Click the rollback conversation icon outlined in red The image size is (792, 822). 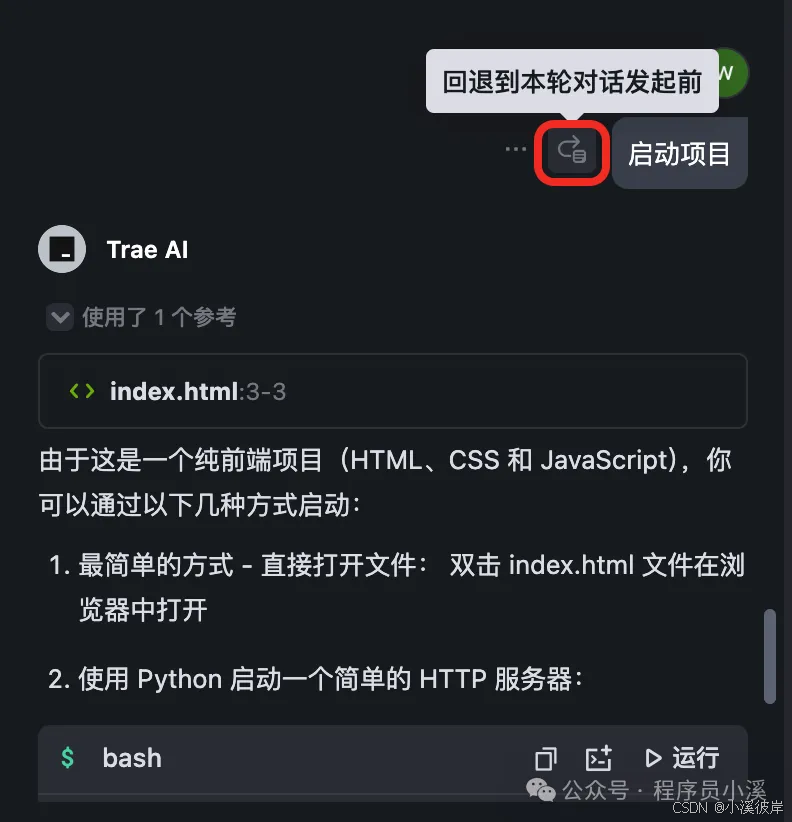pyautogui.click(x=571, y=153)
